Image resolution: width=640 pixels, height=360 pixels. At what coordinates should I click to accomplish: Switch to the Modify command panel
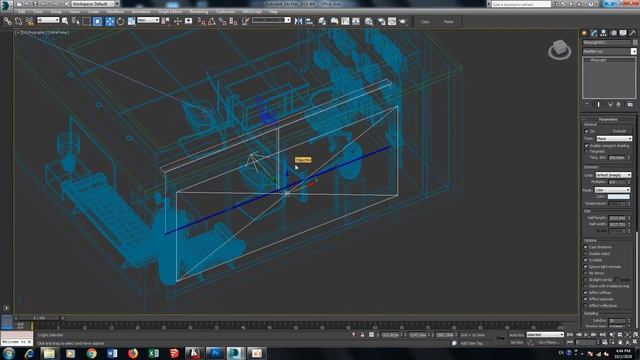tap(594, 33)
